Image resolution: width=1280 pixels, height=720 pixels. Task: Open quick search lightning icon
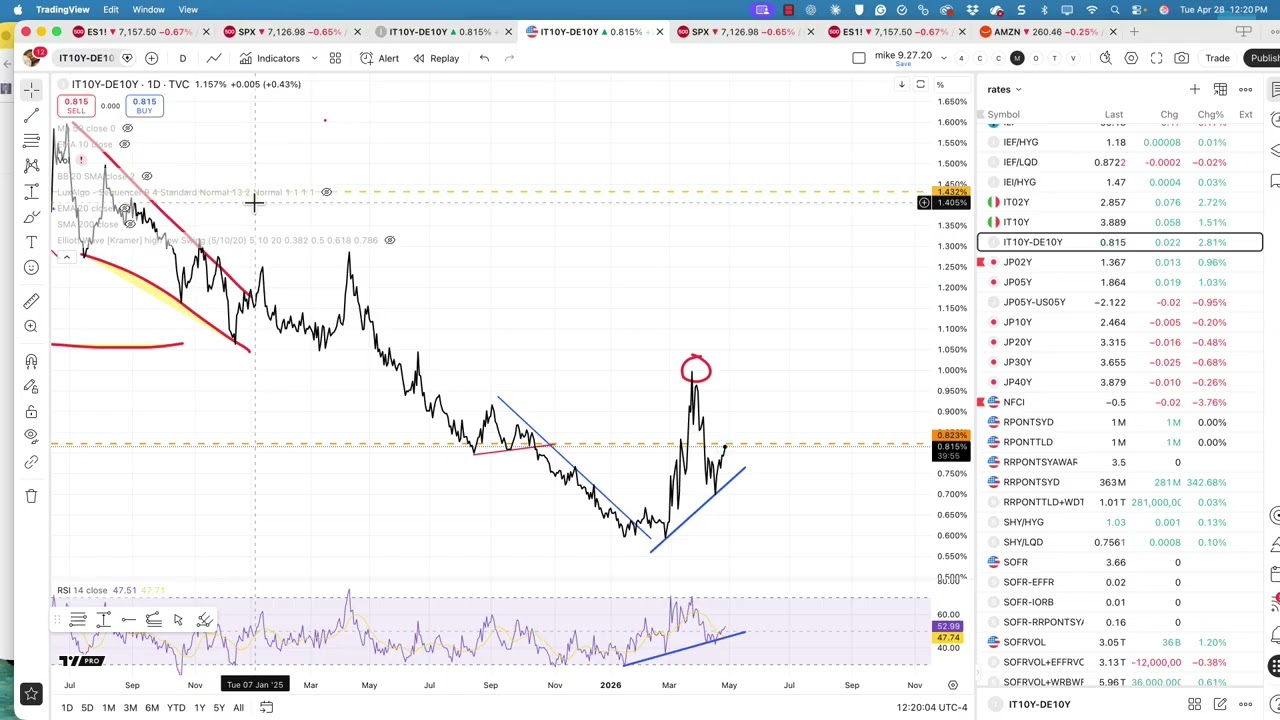1106,58
